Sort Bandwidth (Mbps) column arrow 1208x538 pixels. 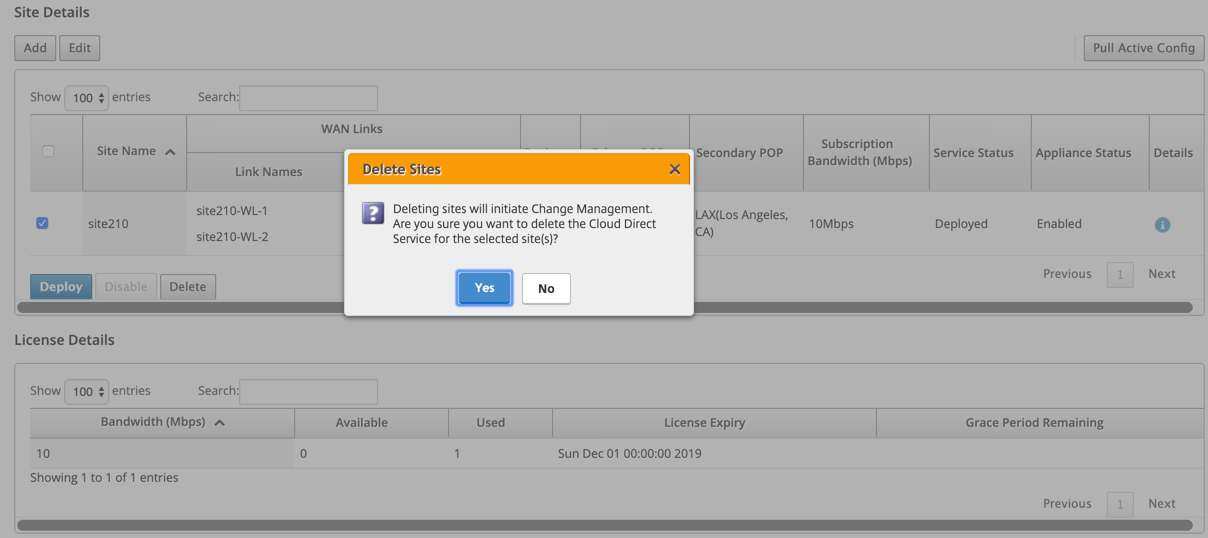tap(219, 423)
